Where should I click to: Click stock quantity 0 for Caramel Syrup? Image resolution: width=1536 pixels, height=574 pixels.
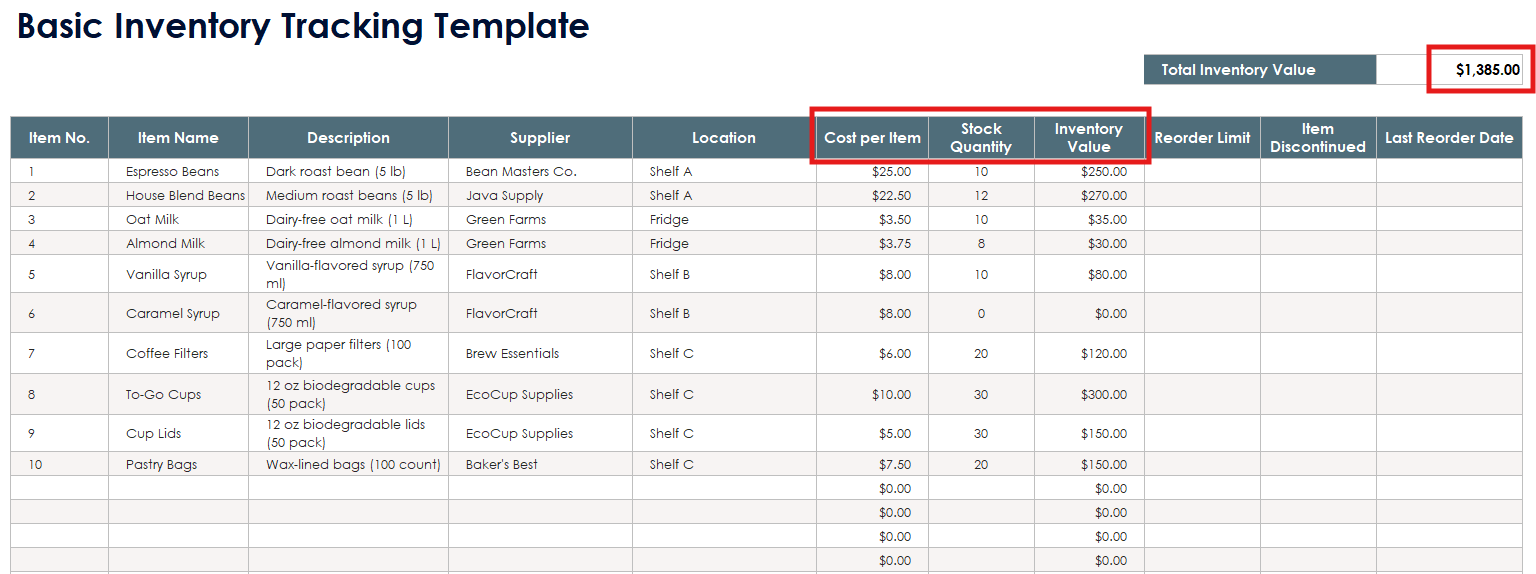(981, 313)
